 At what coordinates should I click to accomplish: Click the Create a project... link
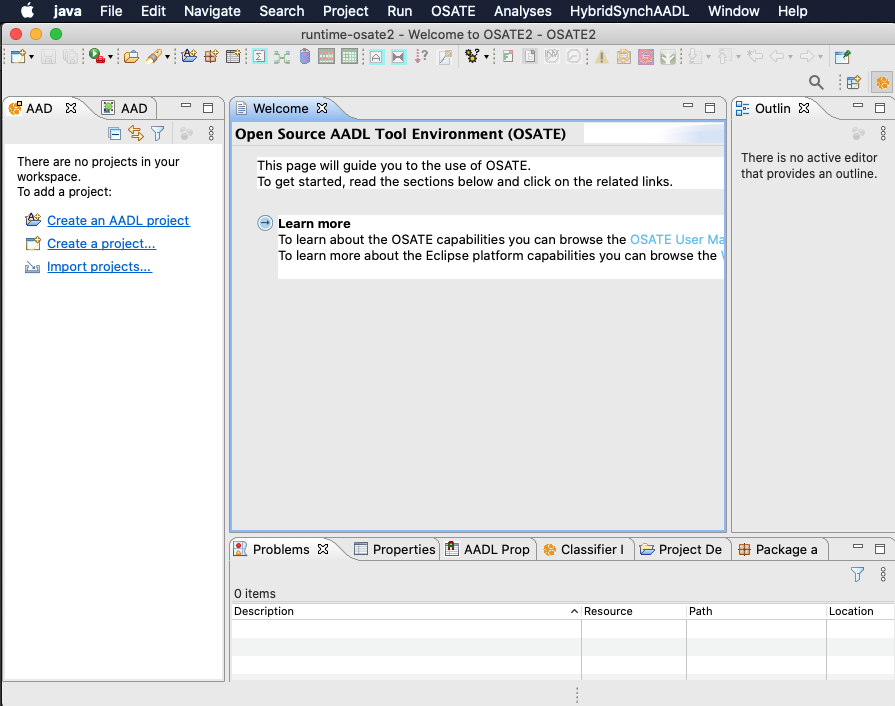click(x=101, y=244)
